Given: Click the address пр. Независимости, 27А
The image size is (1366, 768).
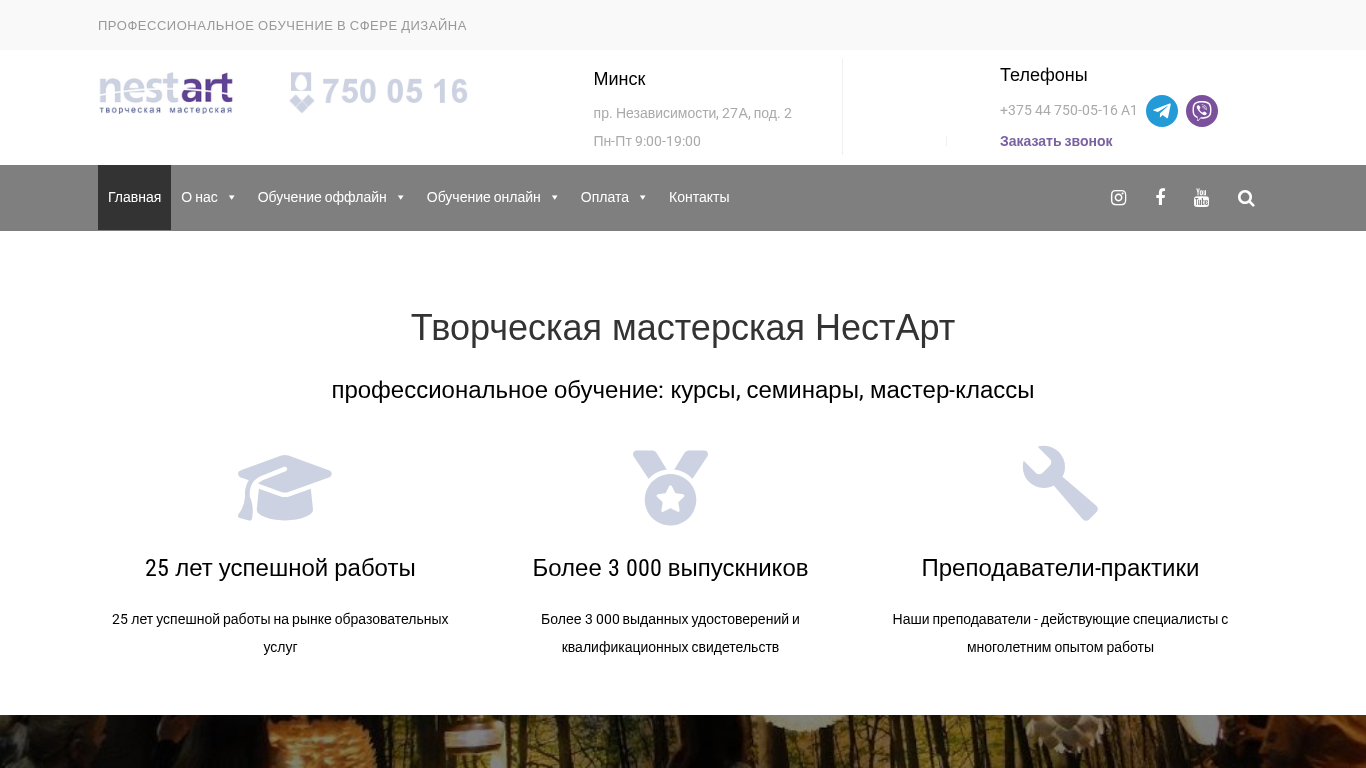Looking at the screenshot, I should (x=692, y=113).
